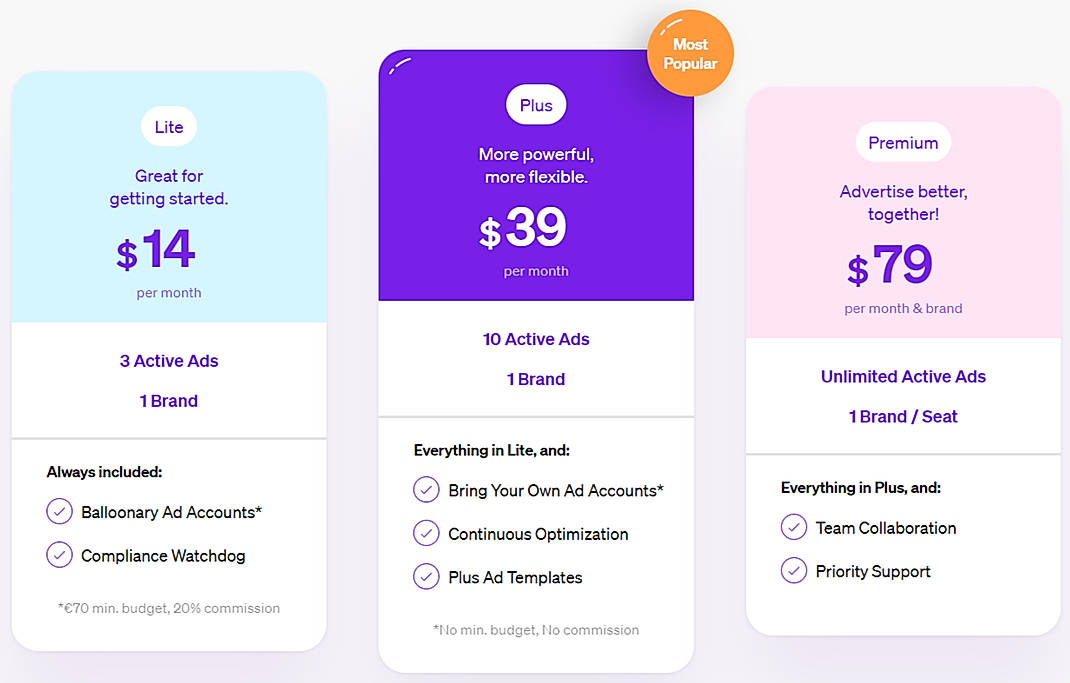
Task: Select the Lite plan badge
Action: (168, 126)
